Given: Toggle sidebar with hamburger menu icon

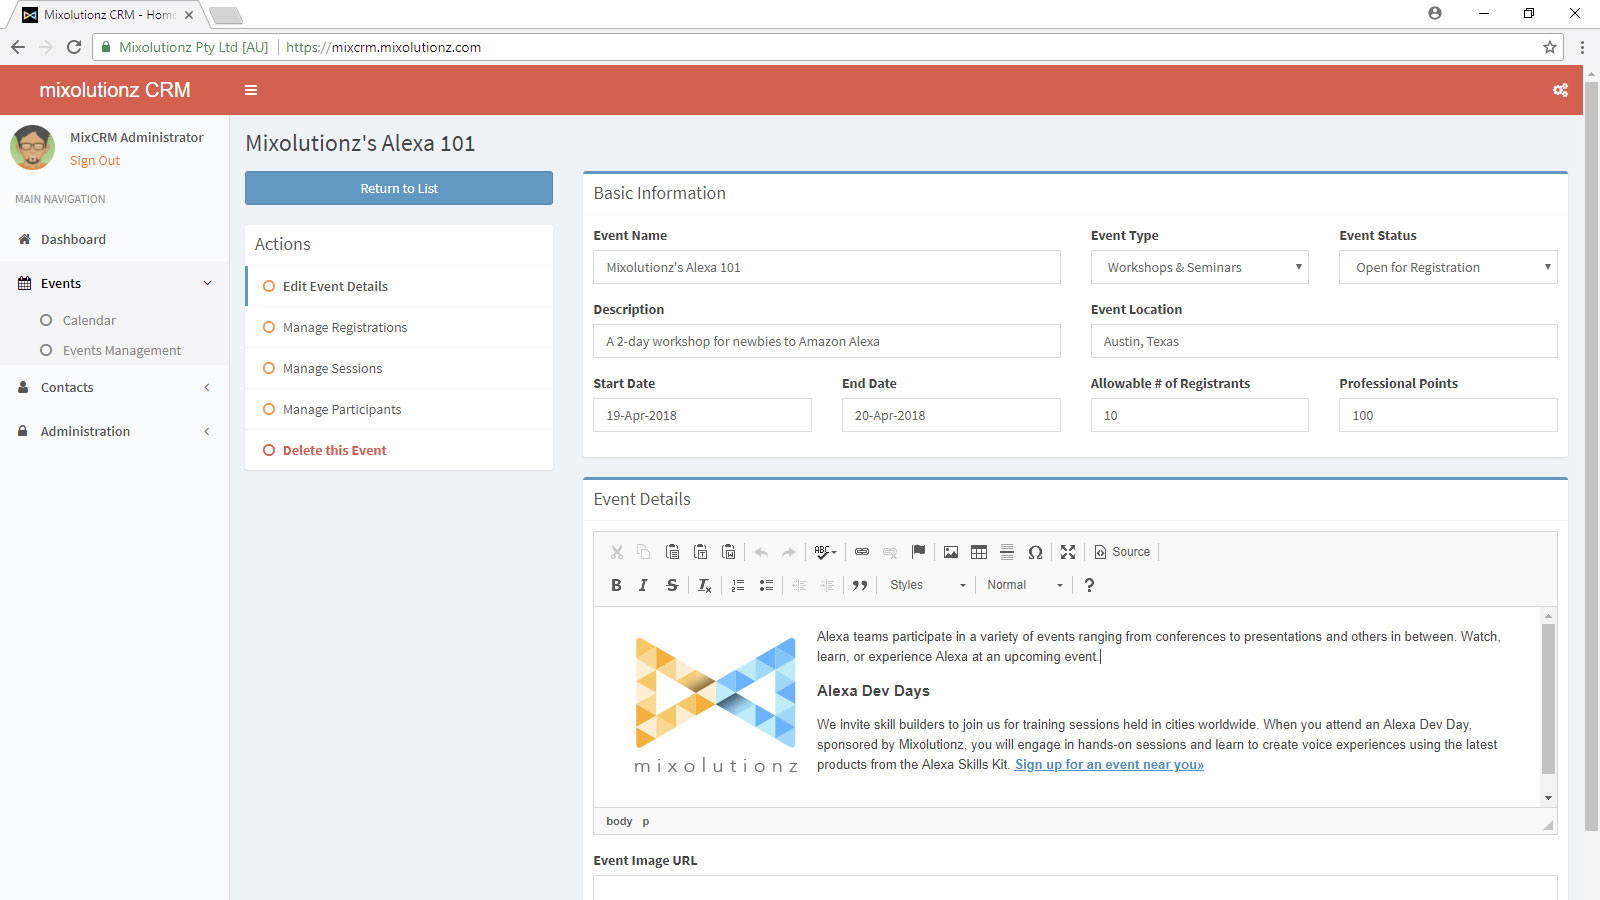Looking at the screenshot, I should (x=251, y=90).
